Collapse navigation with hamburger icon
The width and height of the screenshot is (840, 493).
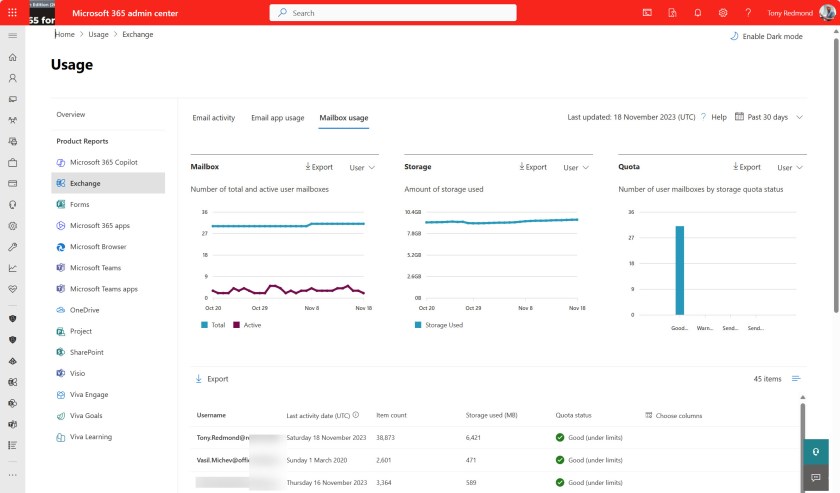coord(12,35)
